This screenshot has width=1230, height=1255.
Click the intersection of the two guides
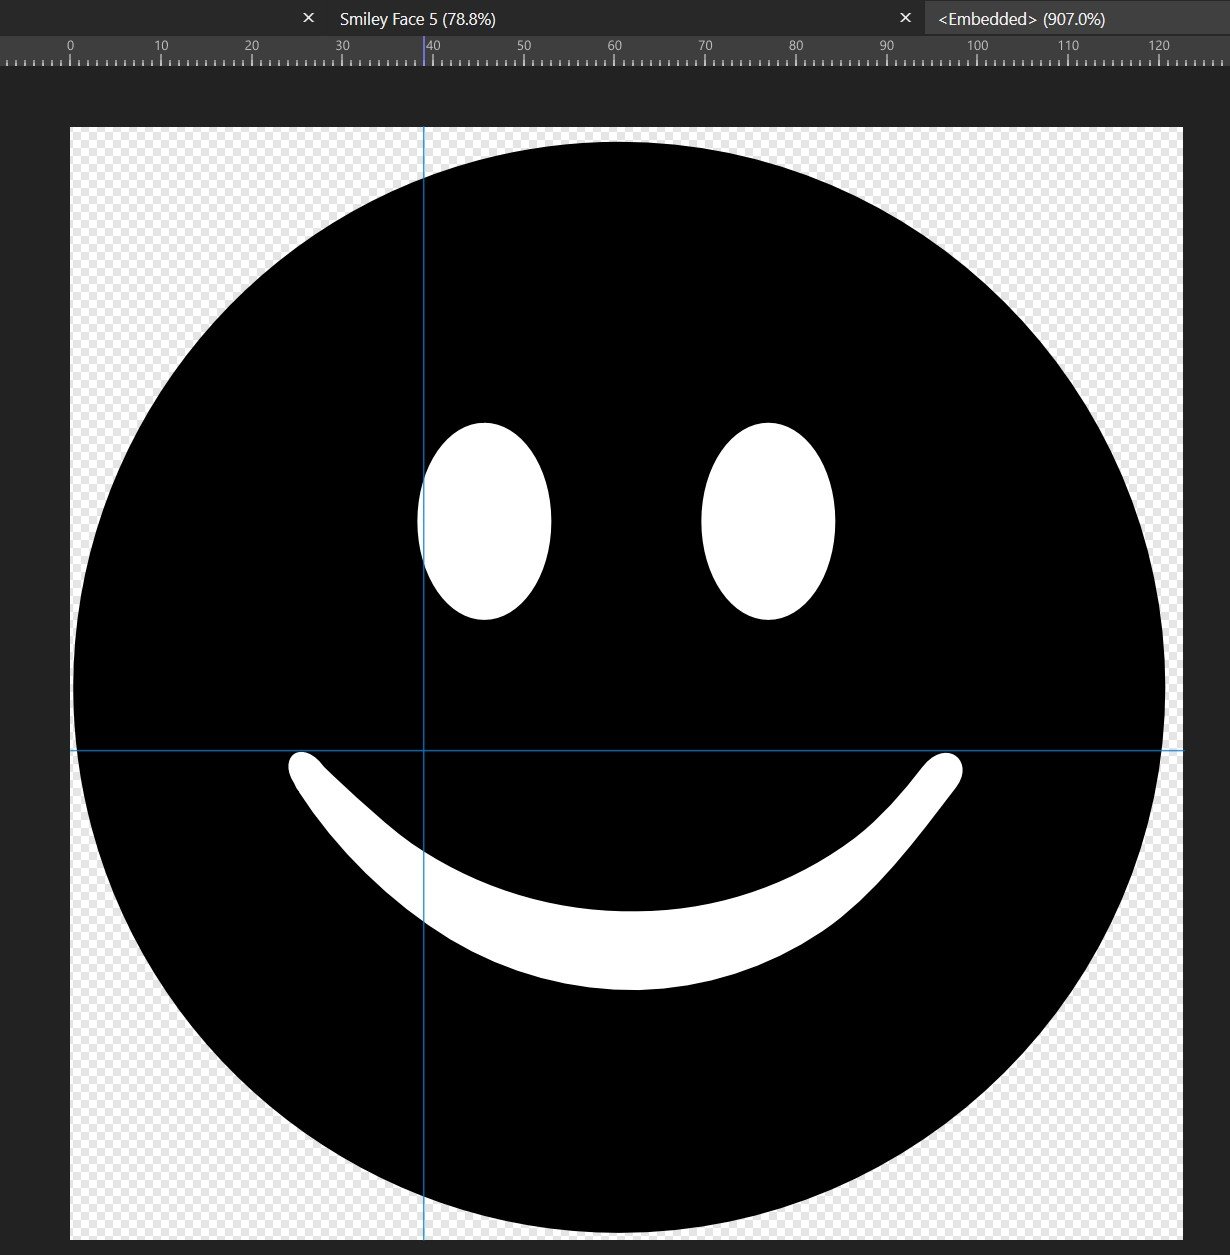[424, 749]
